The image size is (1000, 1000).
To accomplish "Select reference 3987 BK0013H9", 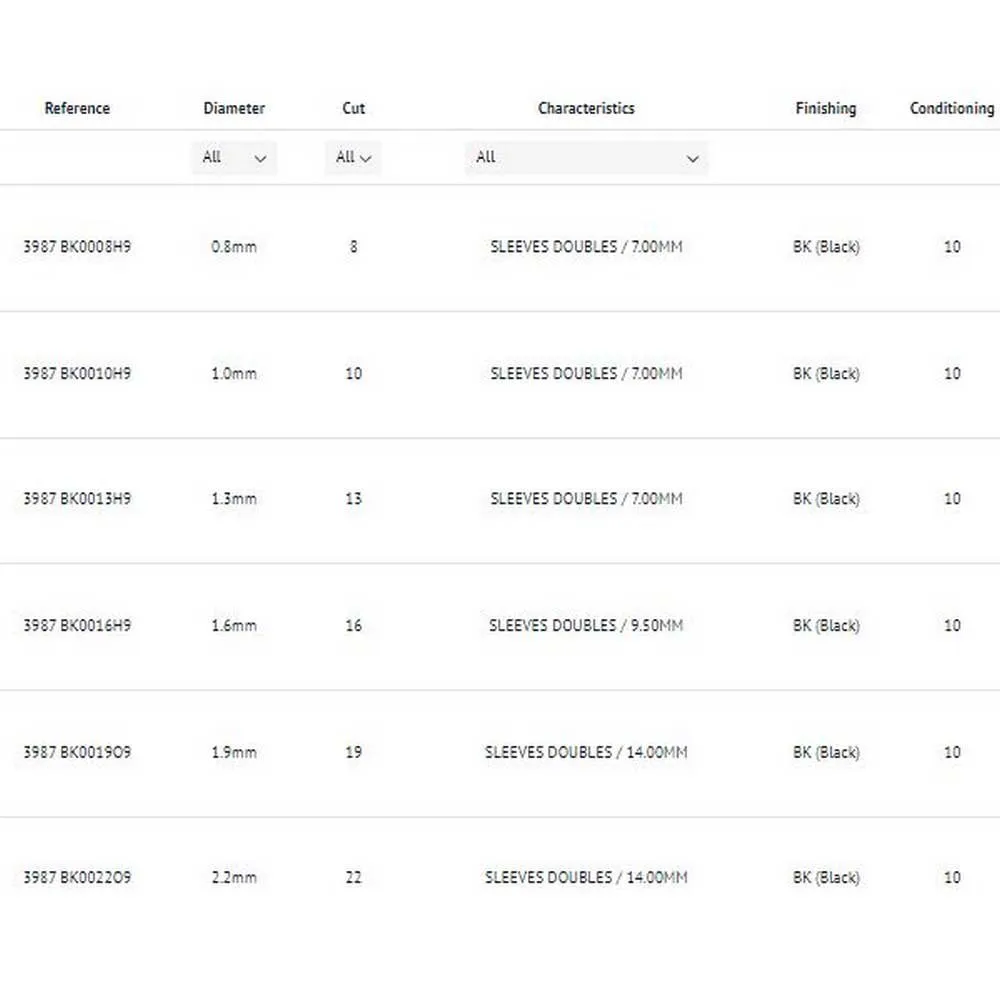I will (x=77, y=498).
